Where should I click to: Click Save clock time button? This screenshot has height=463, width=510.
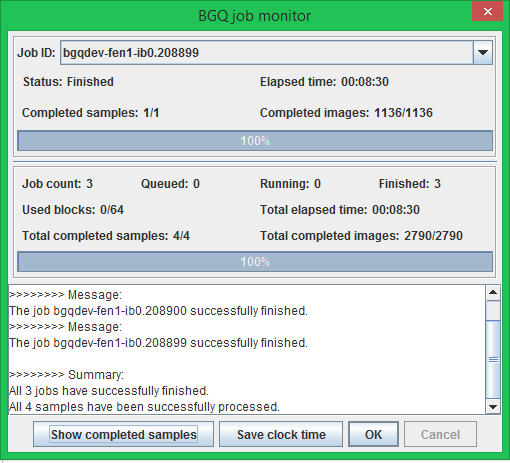pyautogui.click(x=281, y=434)
